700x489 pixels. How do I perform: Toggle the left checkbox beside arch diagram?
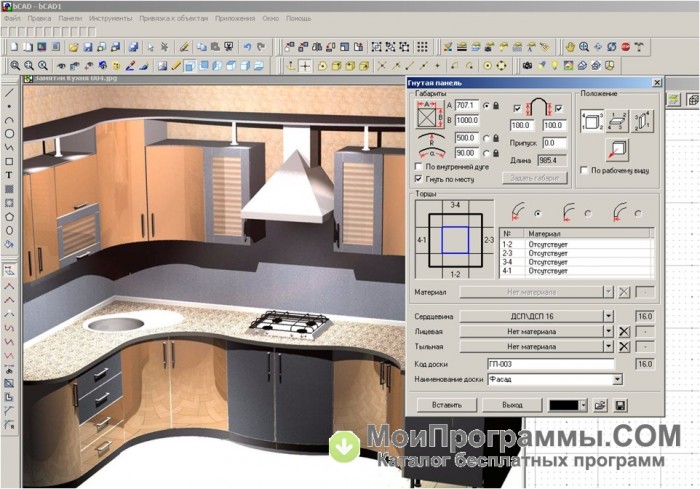pos(517,108)
